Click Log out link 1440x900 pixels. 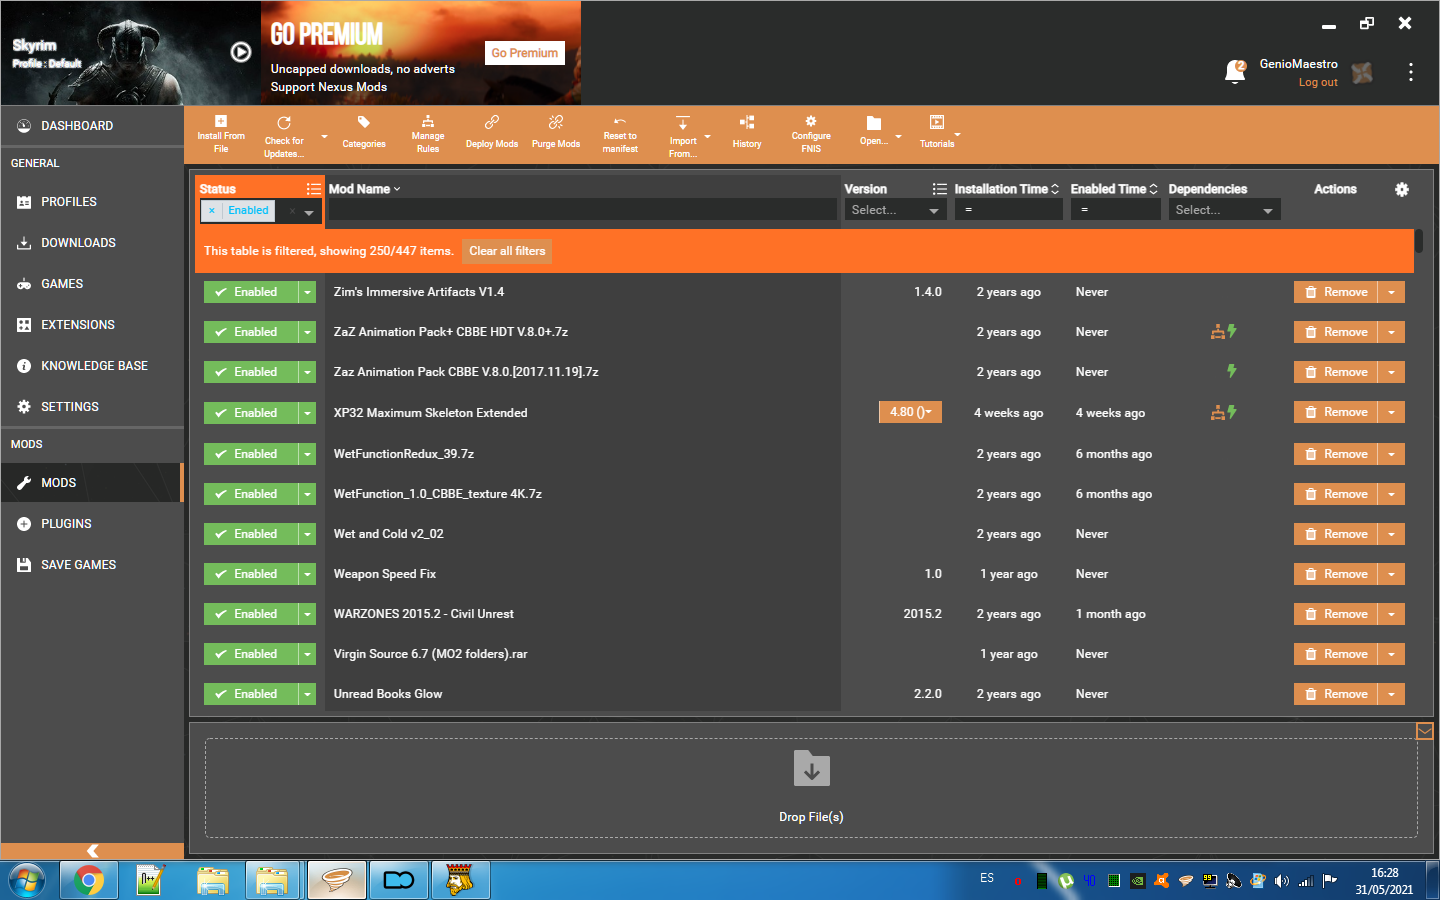tap(1318, 83)
